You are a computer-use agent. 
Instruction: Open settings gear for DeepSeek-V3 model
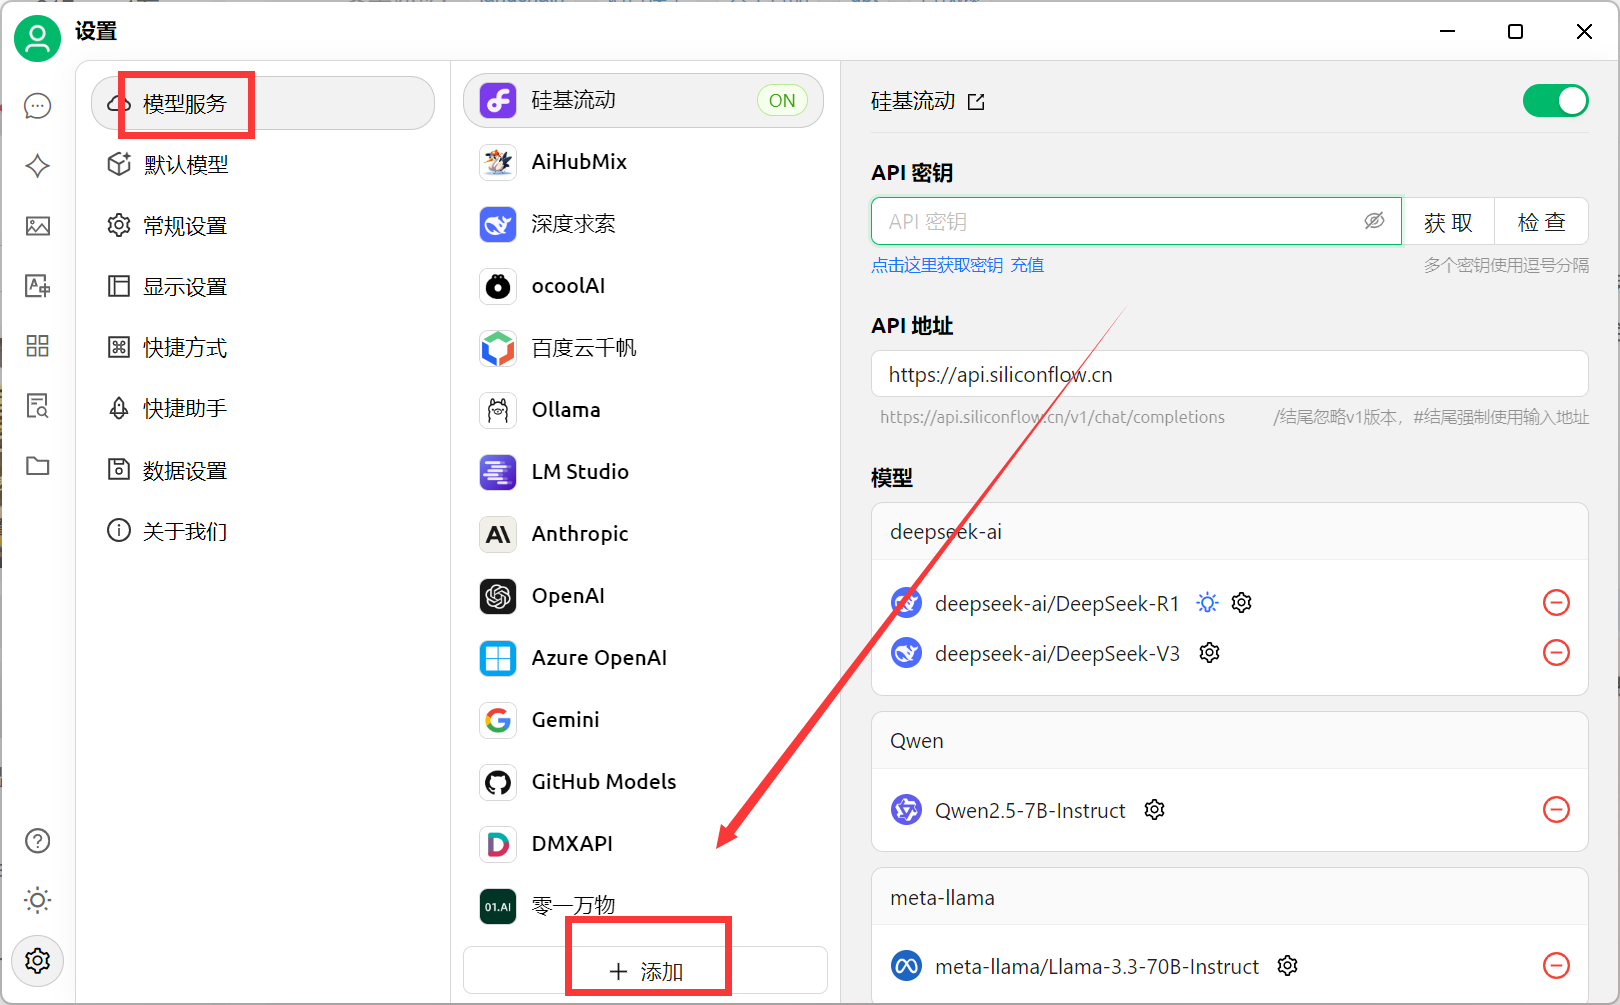coord(1210,653)
